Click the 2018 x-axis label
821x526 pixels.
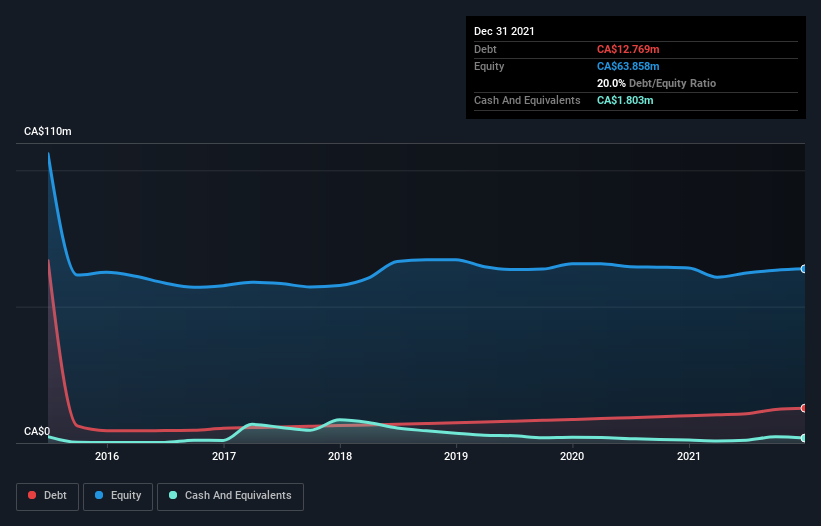(340, 456)
